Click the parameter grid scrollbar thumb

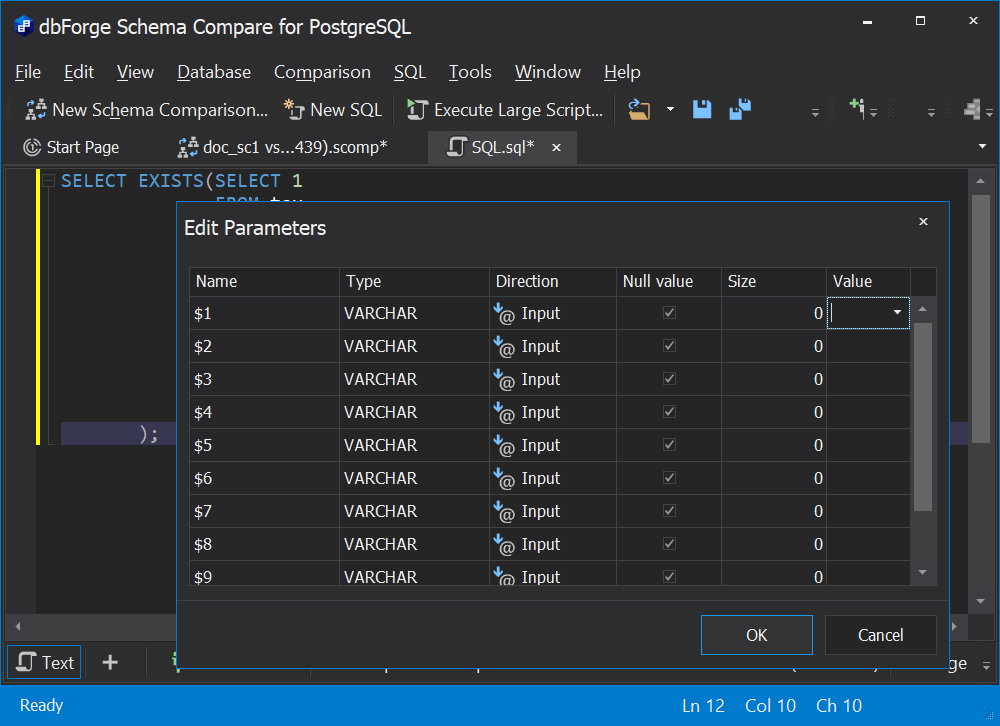(922, 417)
